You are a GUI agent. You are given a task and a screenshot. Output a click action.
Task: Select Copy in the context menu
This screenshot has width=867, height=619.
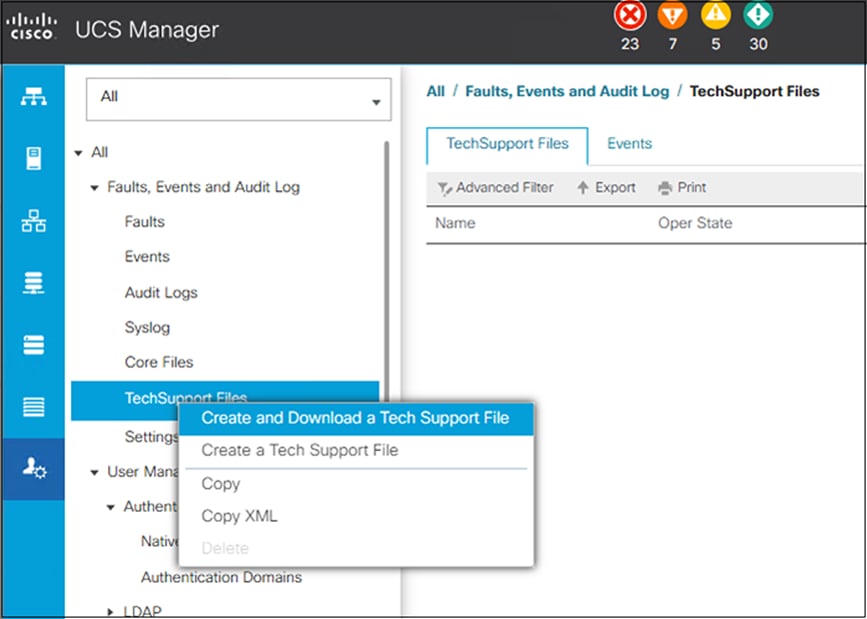click(x=356, y=484)
